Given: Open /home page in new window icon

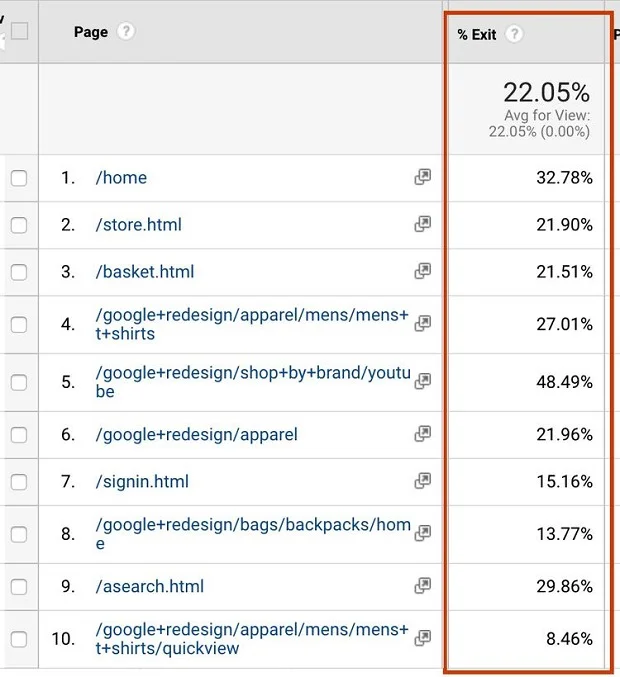Looking at the screenshot, I should (x=422, y=177).
